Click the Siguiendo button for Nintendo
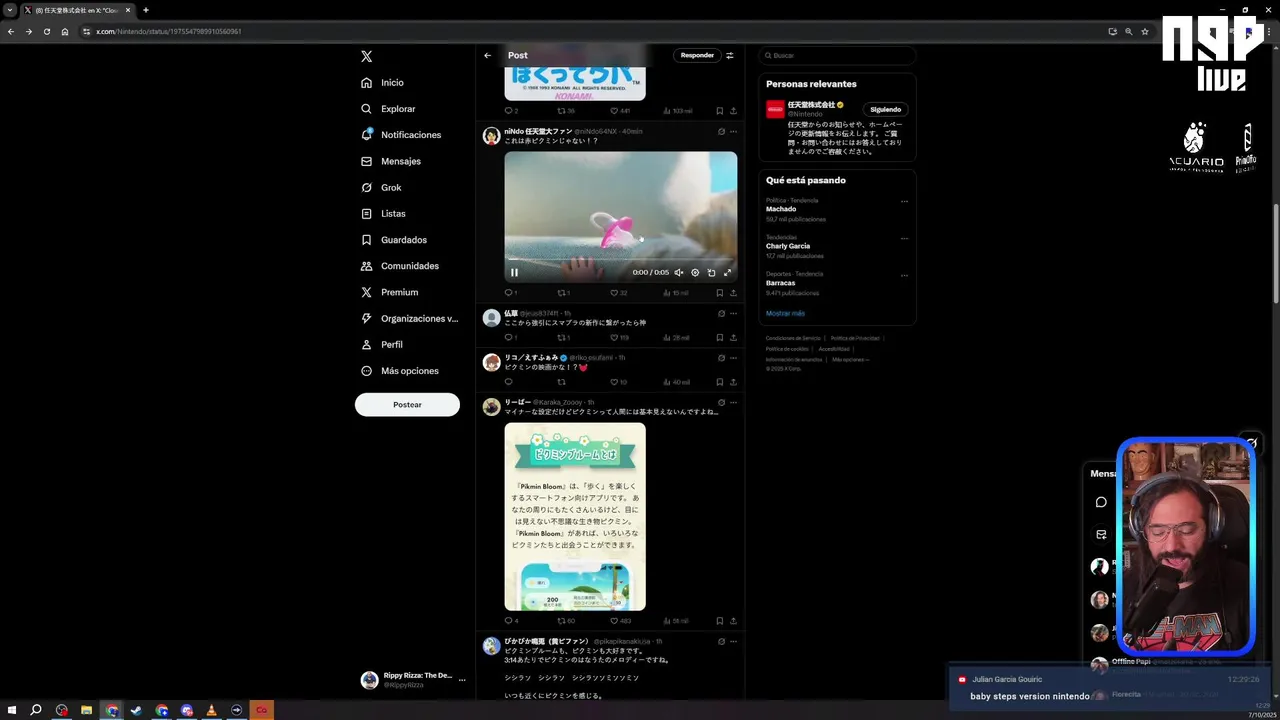1280x720 pixels. pos(885,109)
